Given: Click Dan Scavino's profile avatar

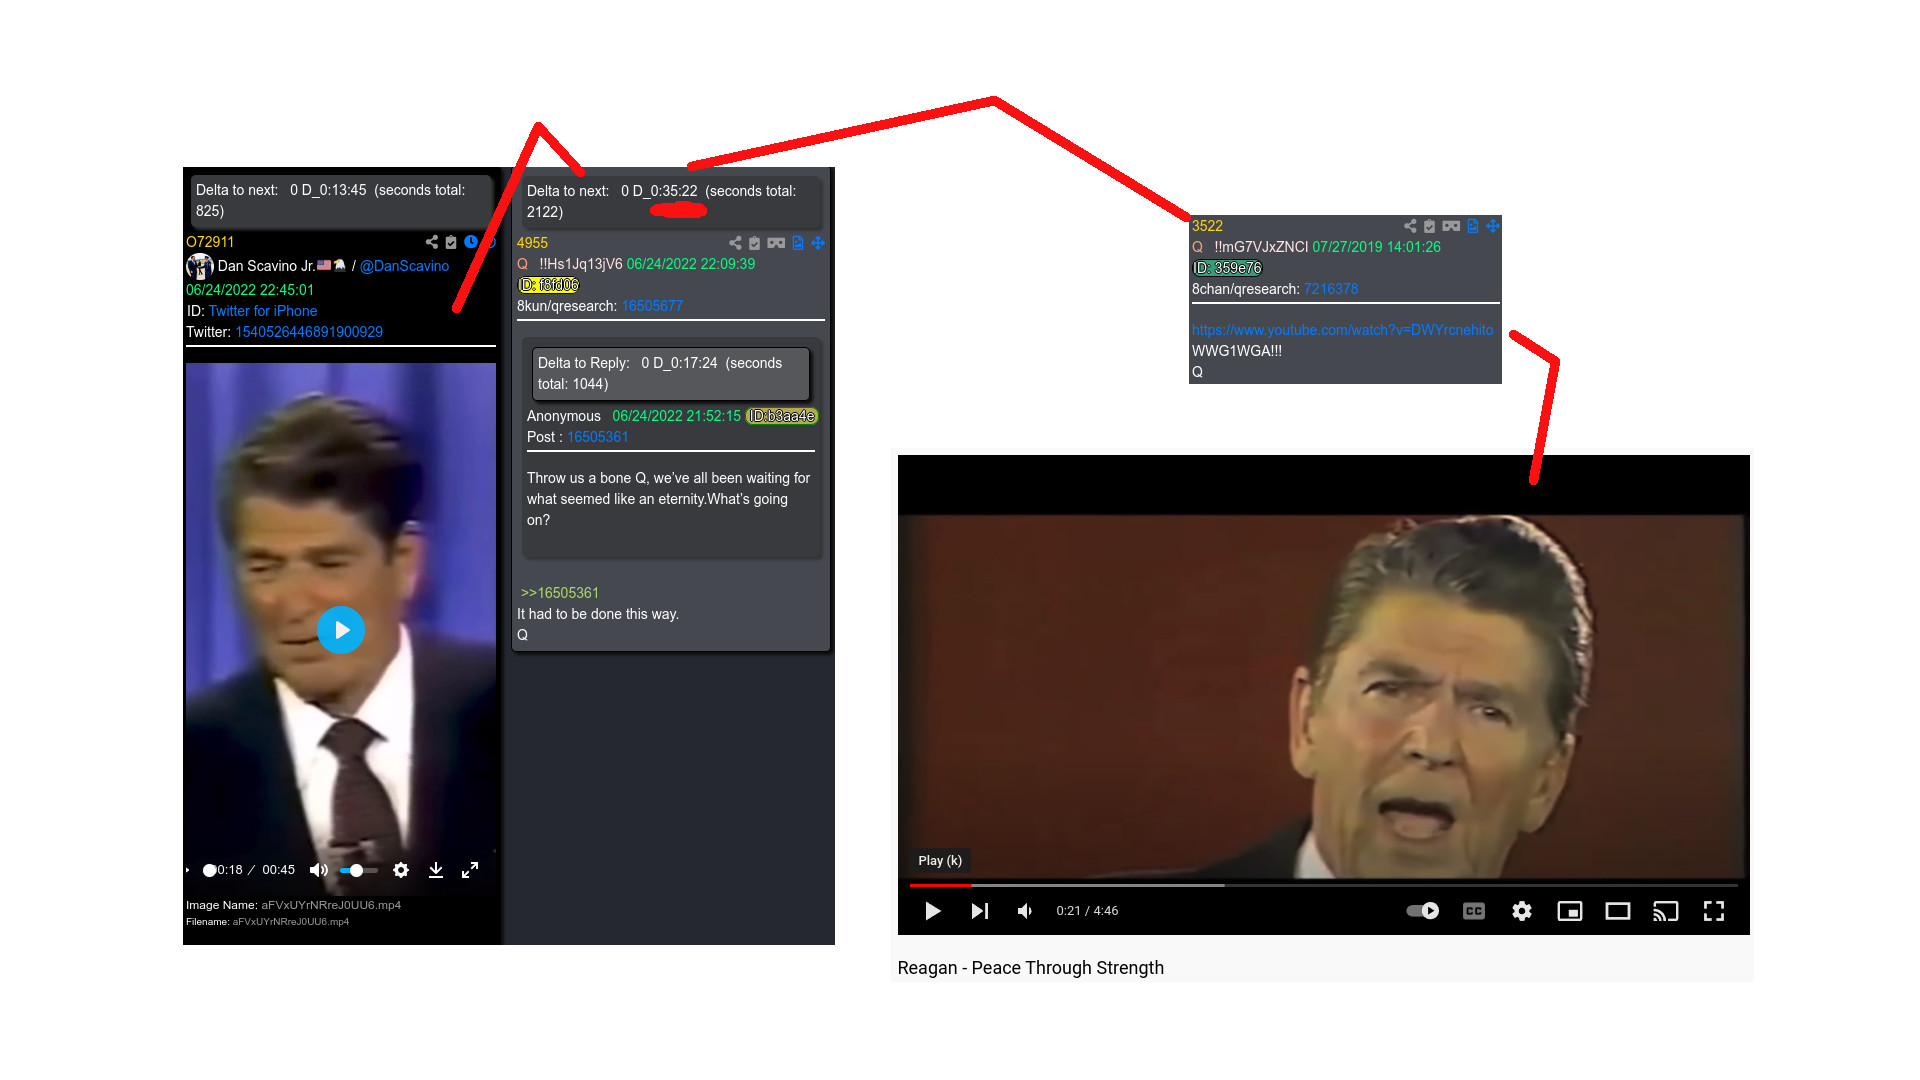Looking at the screenshot, I should point(200,266).
